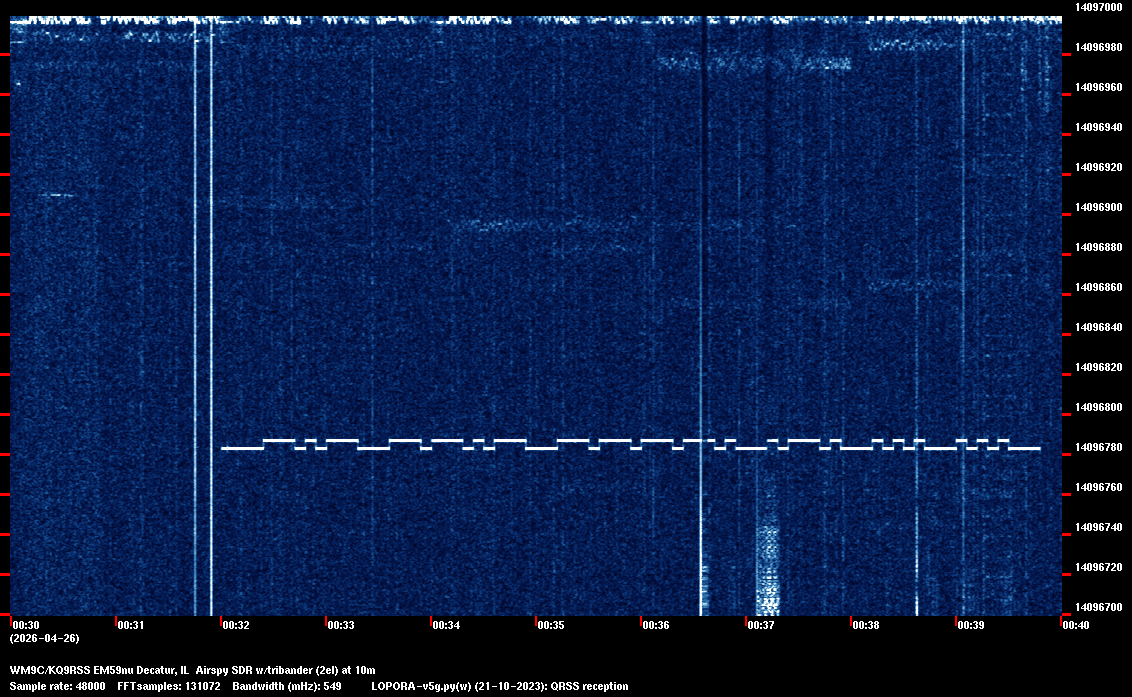
Task: Click the 00:31 time axis label
Action: coord(131,625)
